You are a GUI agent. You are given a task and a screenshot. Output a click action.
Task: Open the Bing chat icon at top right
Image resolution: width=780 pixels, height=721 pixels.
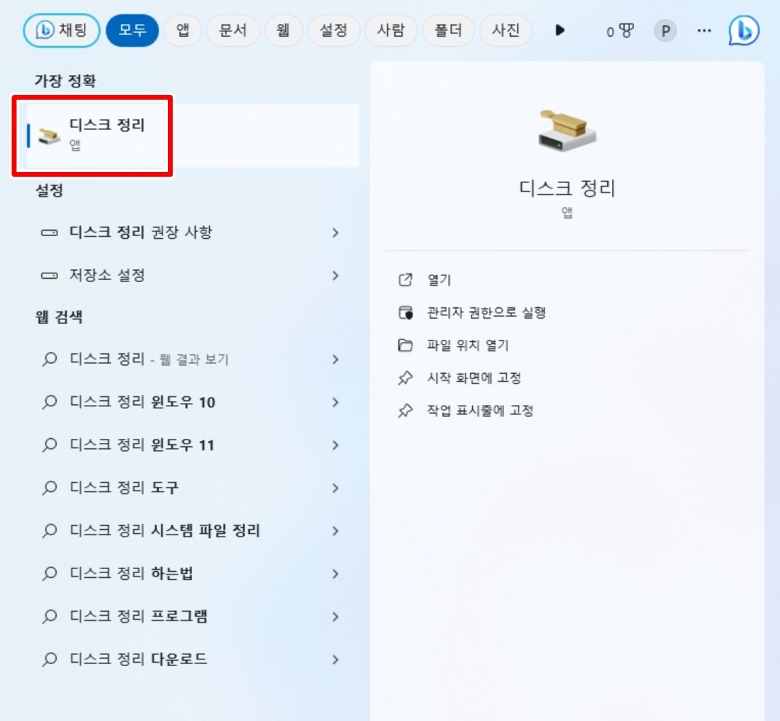coord(744,31)
